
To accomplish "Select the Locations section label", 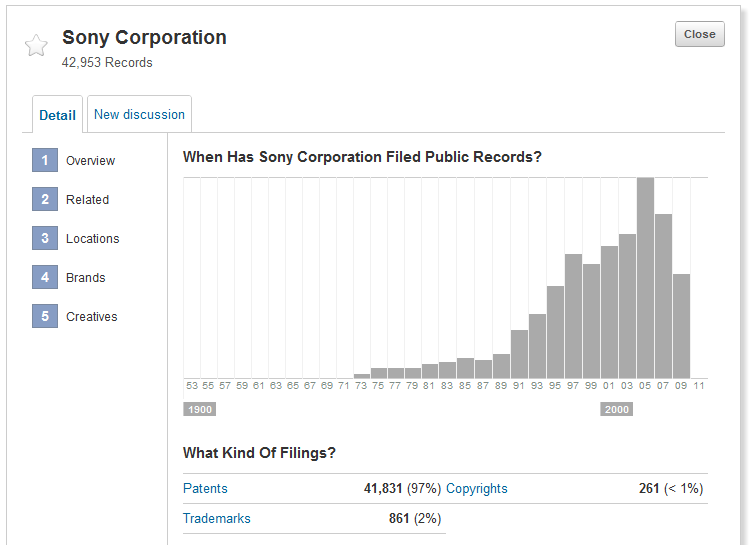I will point(92,239).
